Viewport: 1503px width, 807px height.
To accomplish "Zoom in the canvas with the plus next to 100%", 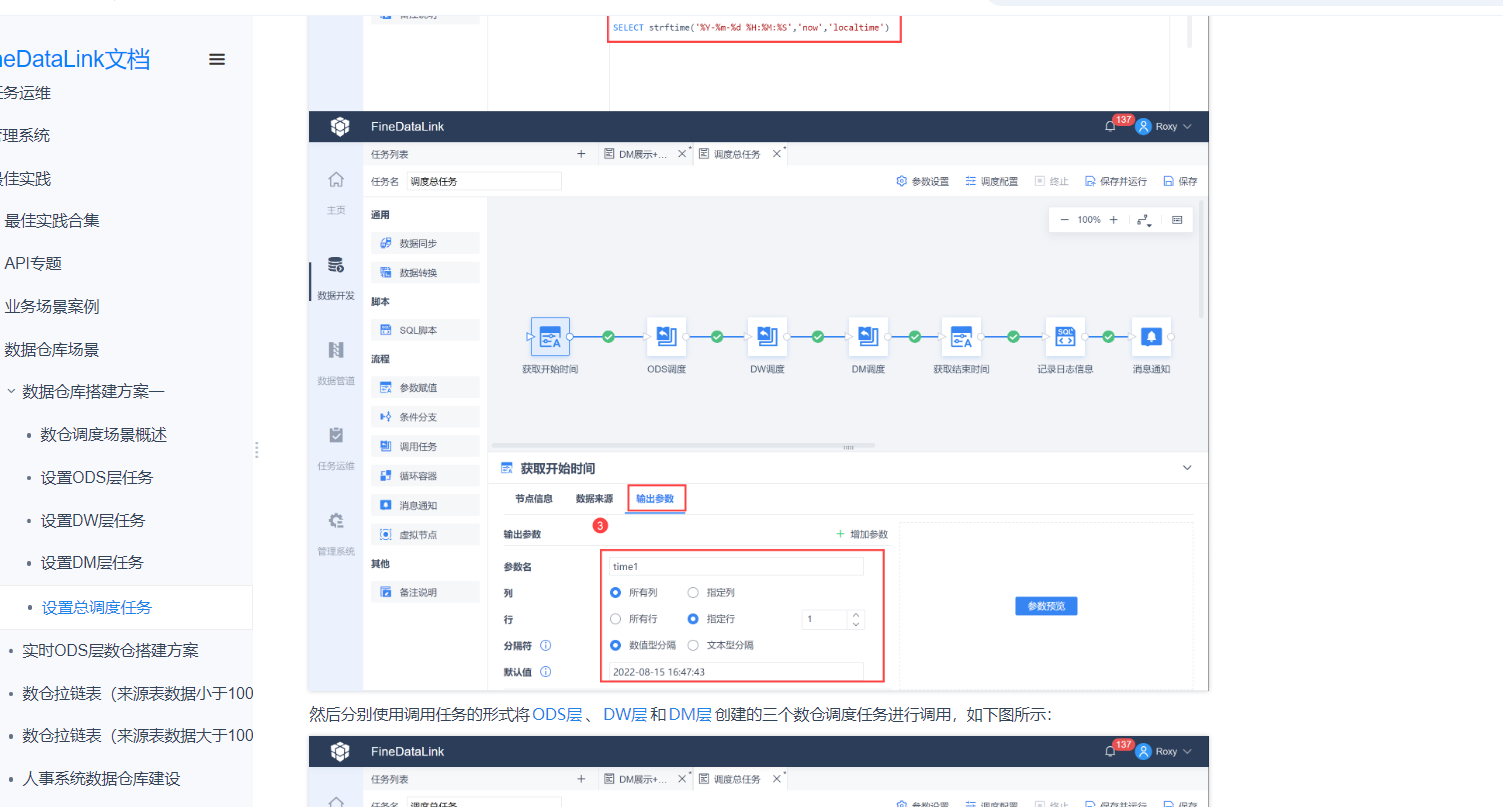I will click(x=1113, y=220).
